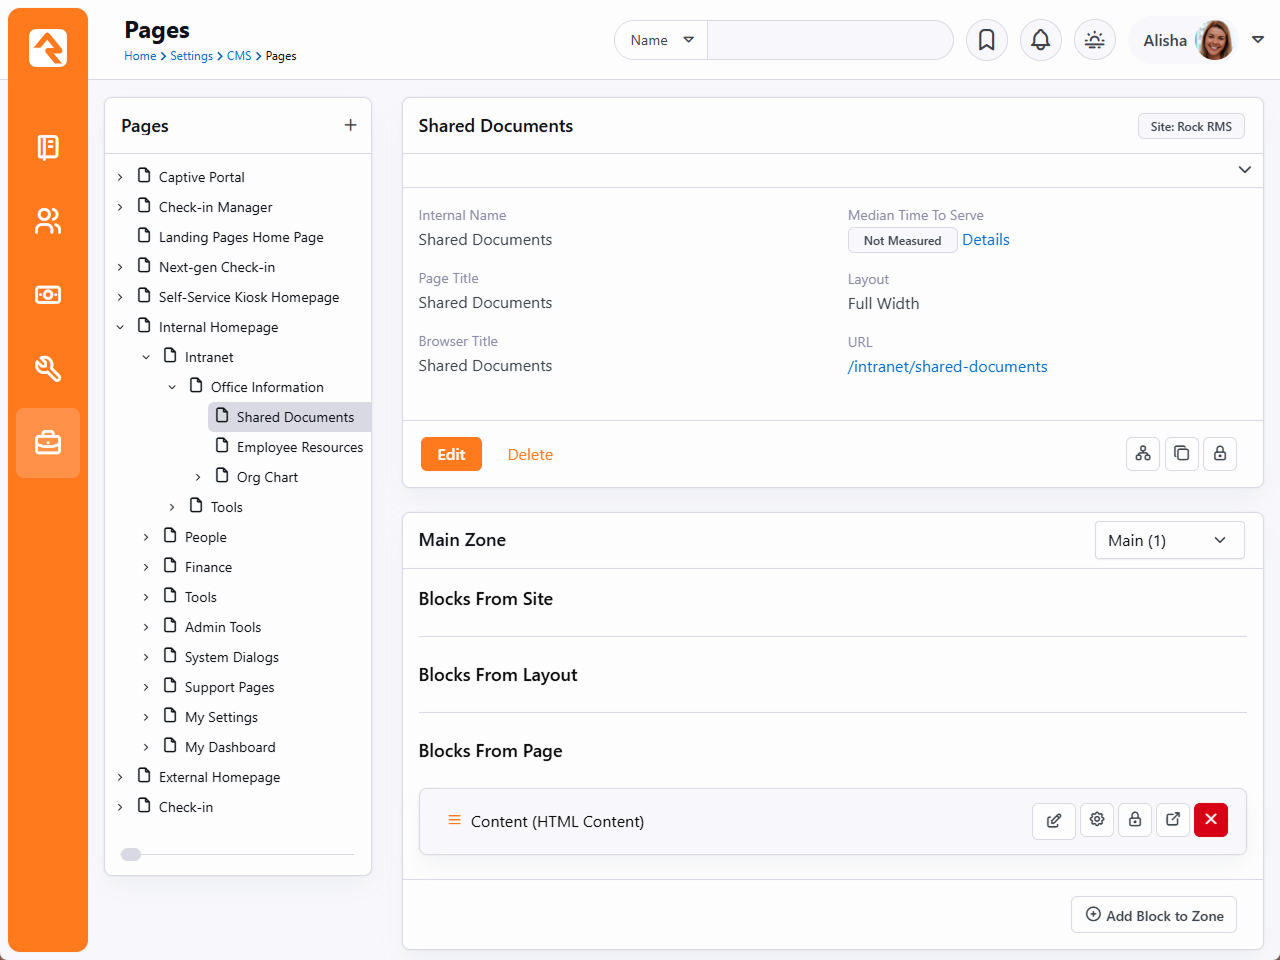Open the Intranet sidebar icon
This screenshot has height=960, width=1280.
click(48, 147)
